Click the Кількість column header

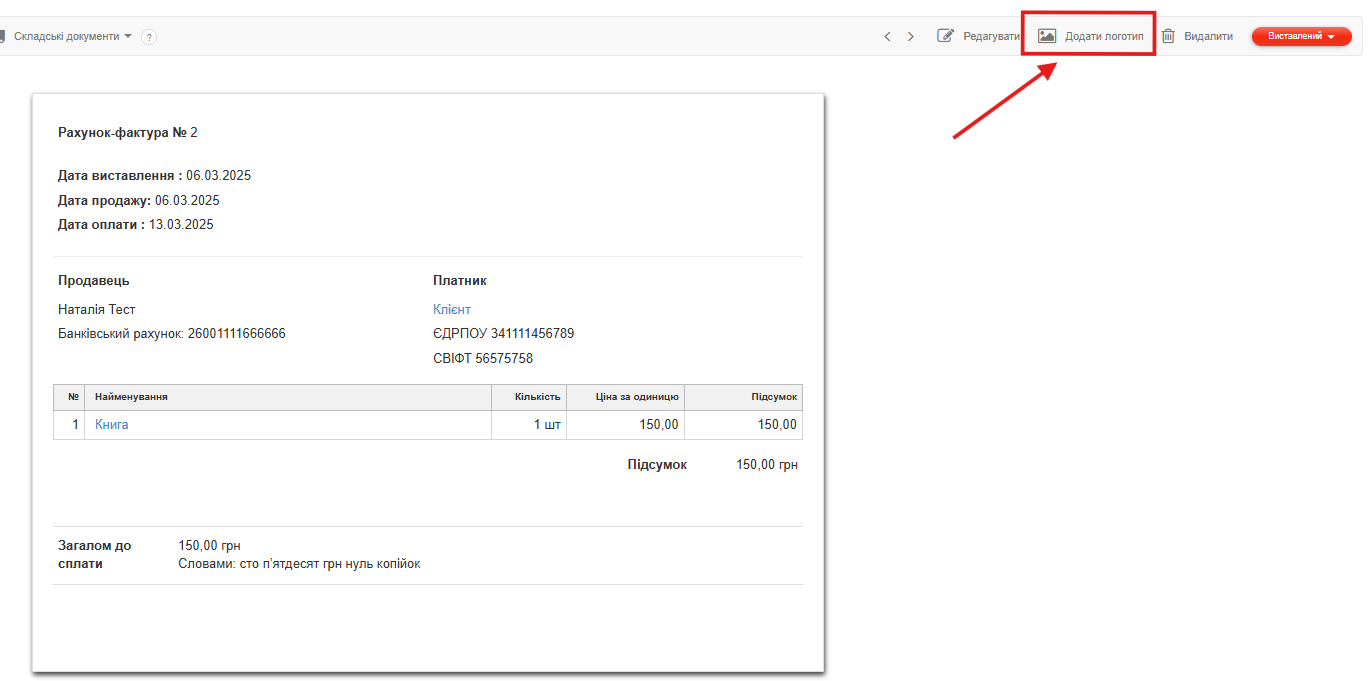[537, 397]
